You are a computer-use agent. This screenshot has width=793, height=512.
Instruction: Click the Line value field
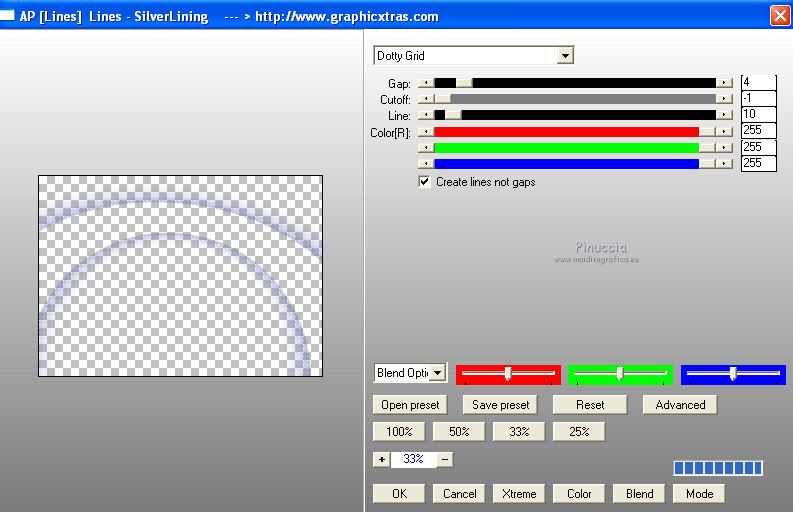point(759,114)
